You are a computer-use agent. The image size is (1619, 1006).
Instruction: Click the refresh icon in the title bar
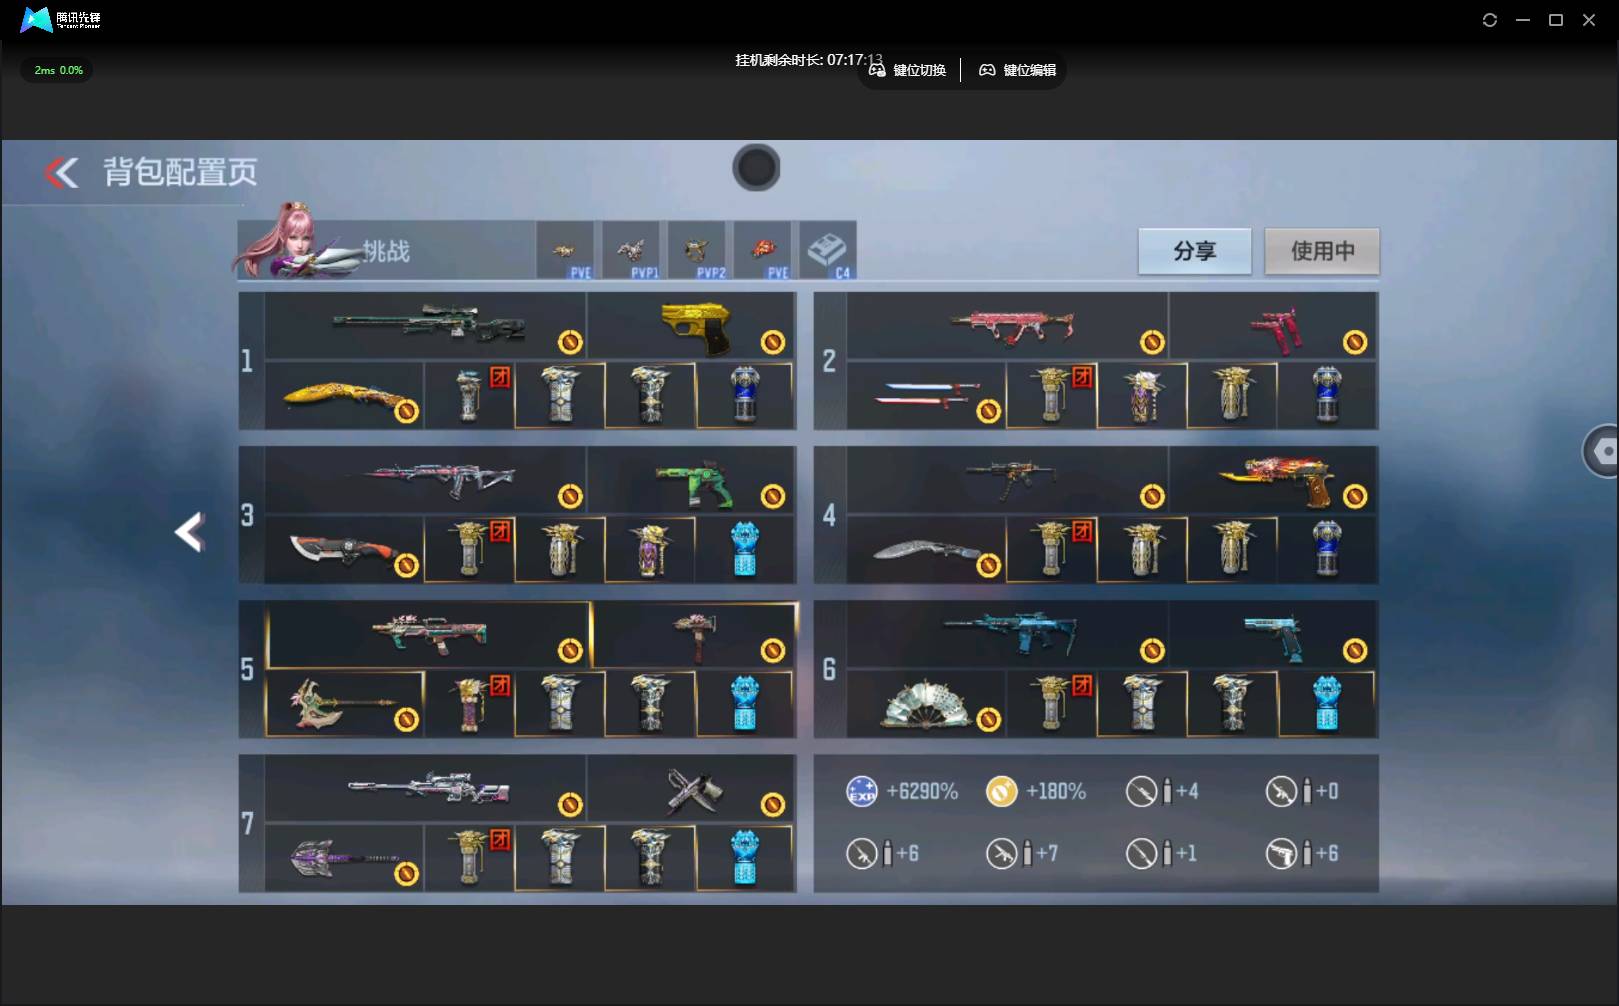tap(1489, 20)
